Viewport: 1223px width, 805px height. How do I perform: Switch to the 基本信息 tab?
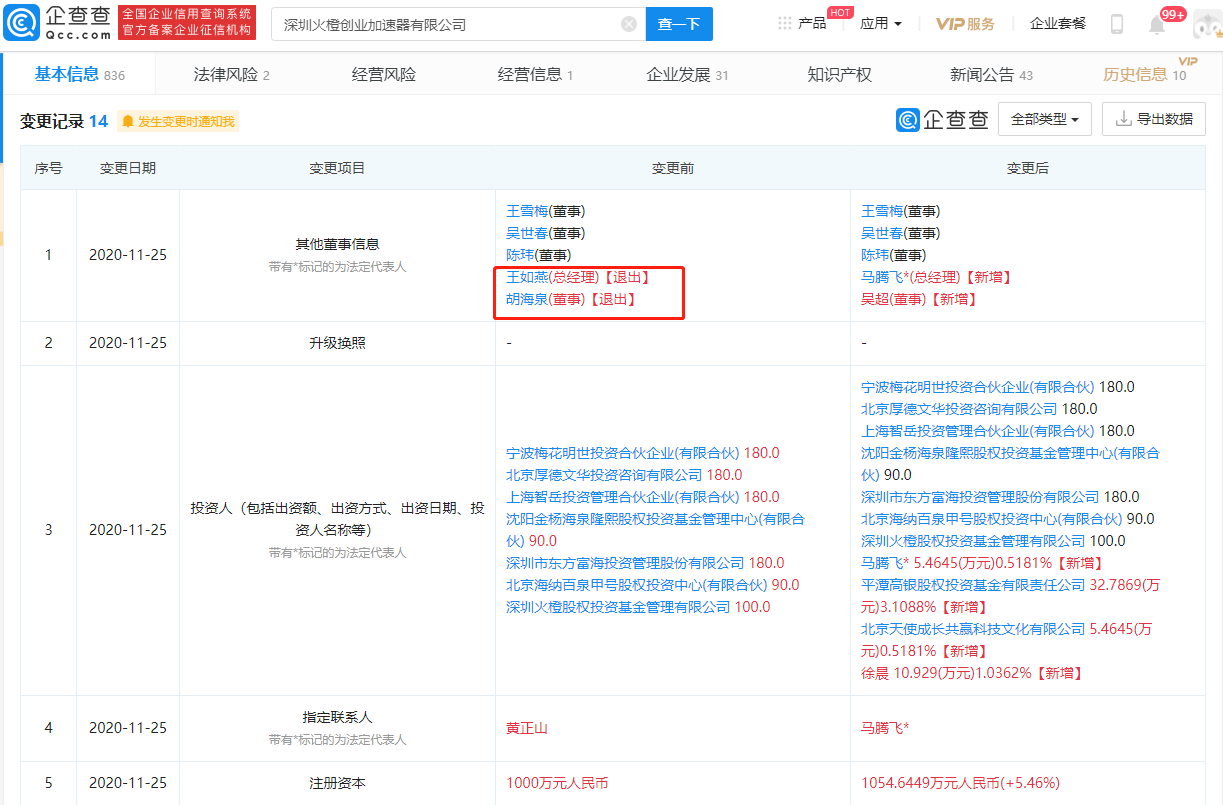(80, 75)
